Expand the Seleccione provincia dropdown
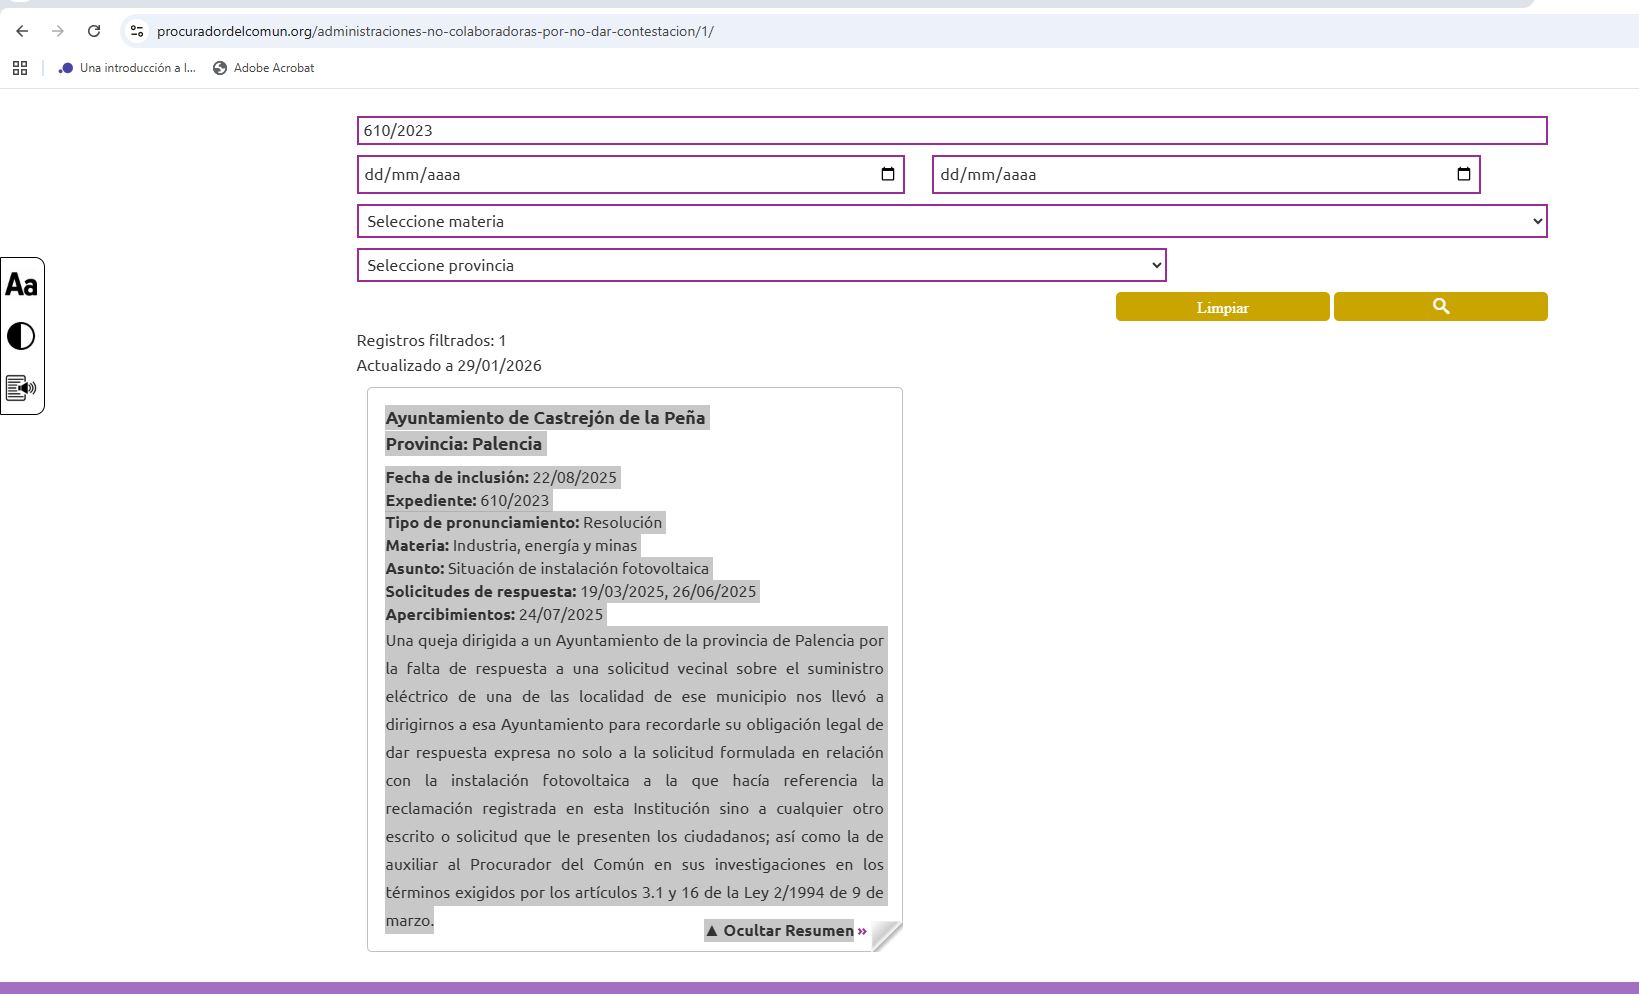The image size is (1639, 994). (761, 265)
